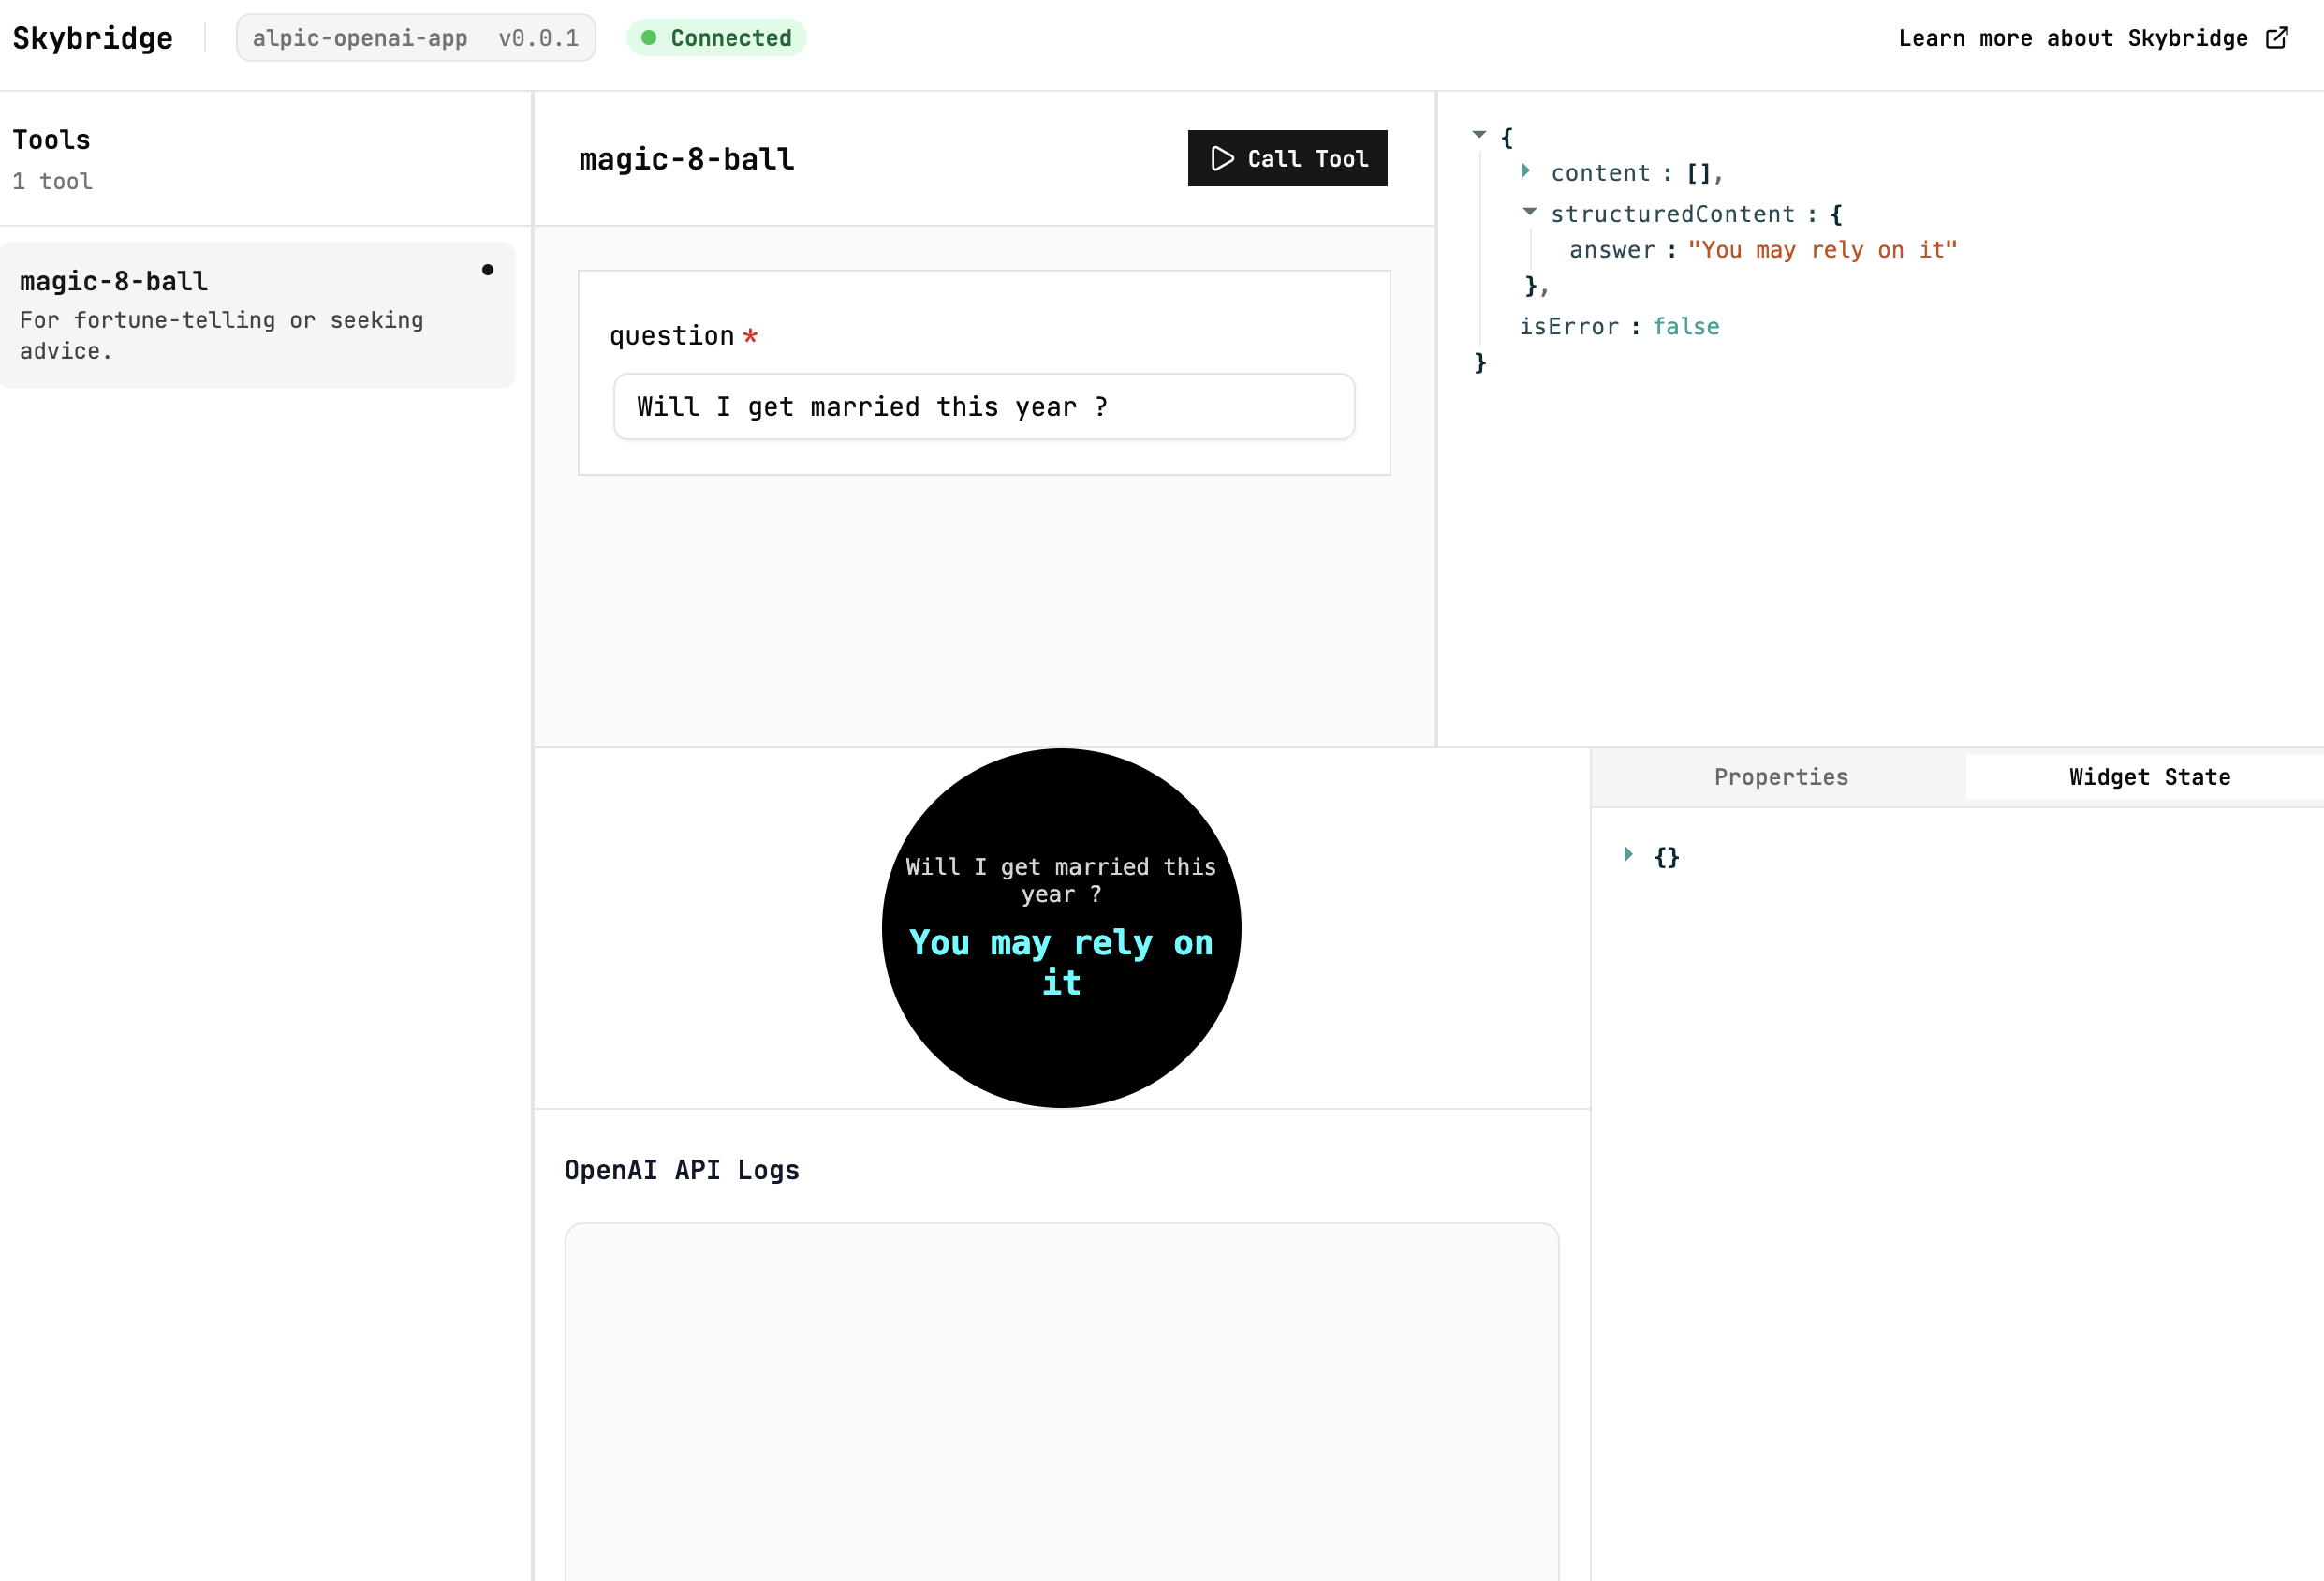2324x1581 pixels.
Task: Select the magic-8-ball tool in the sidebar
Action: tap(258, 315)
